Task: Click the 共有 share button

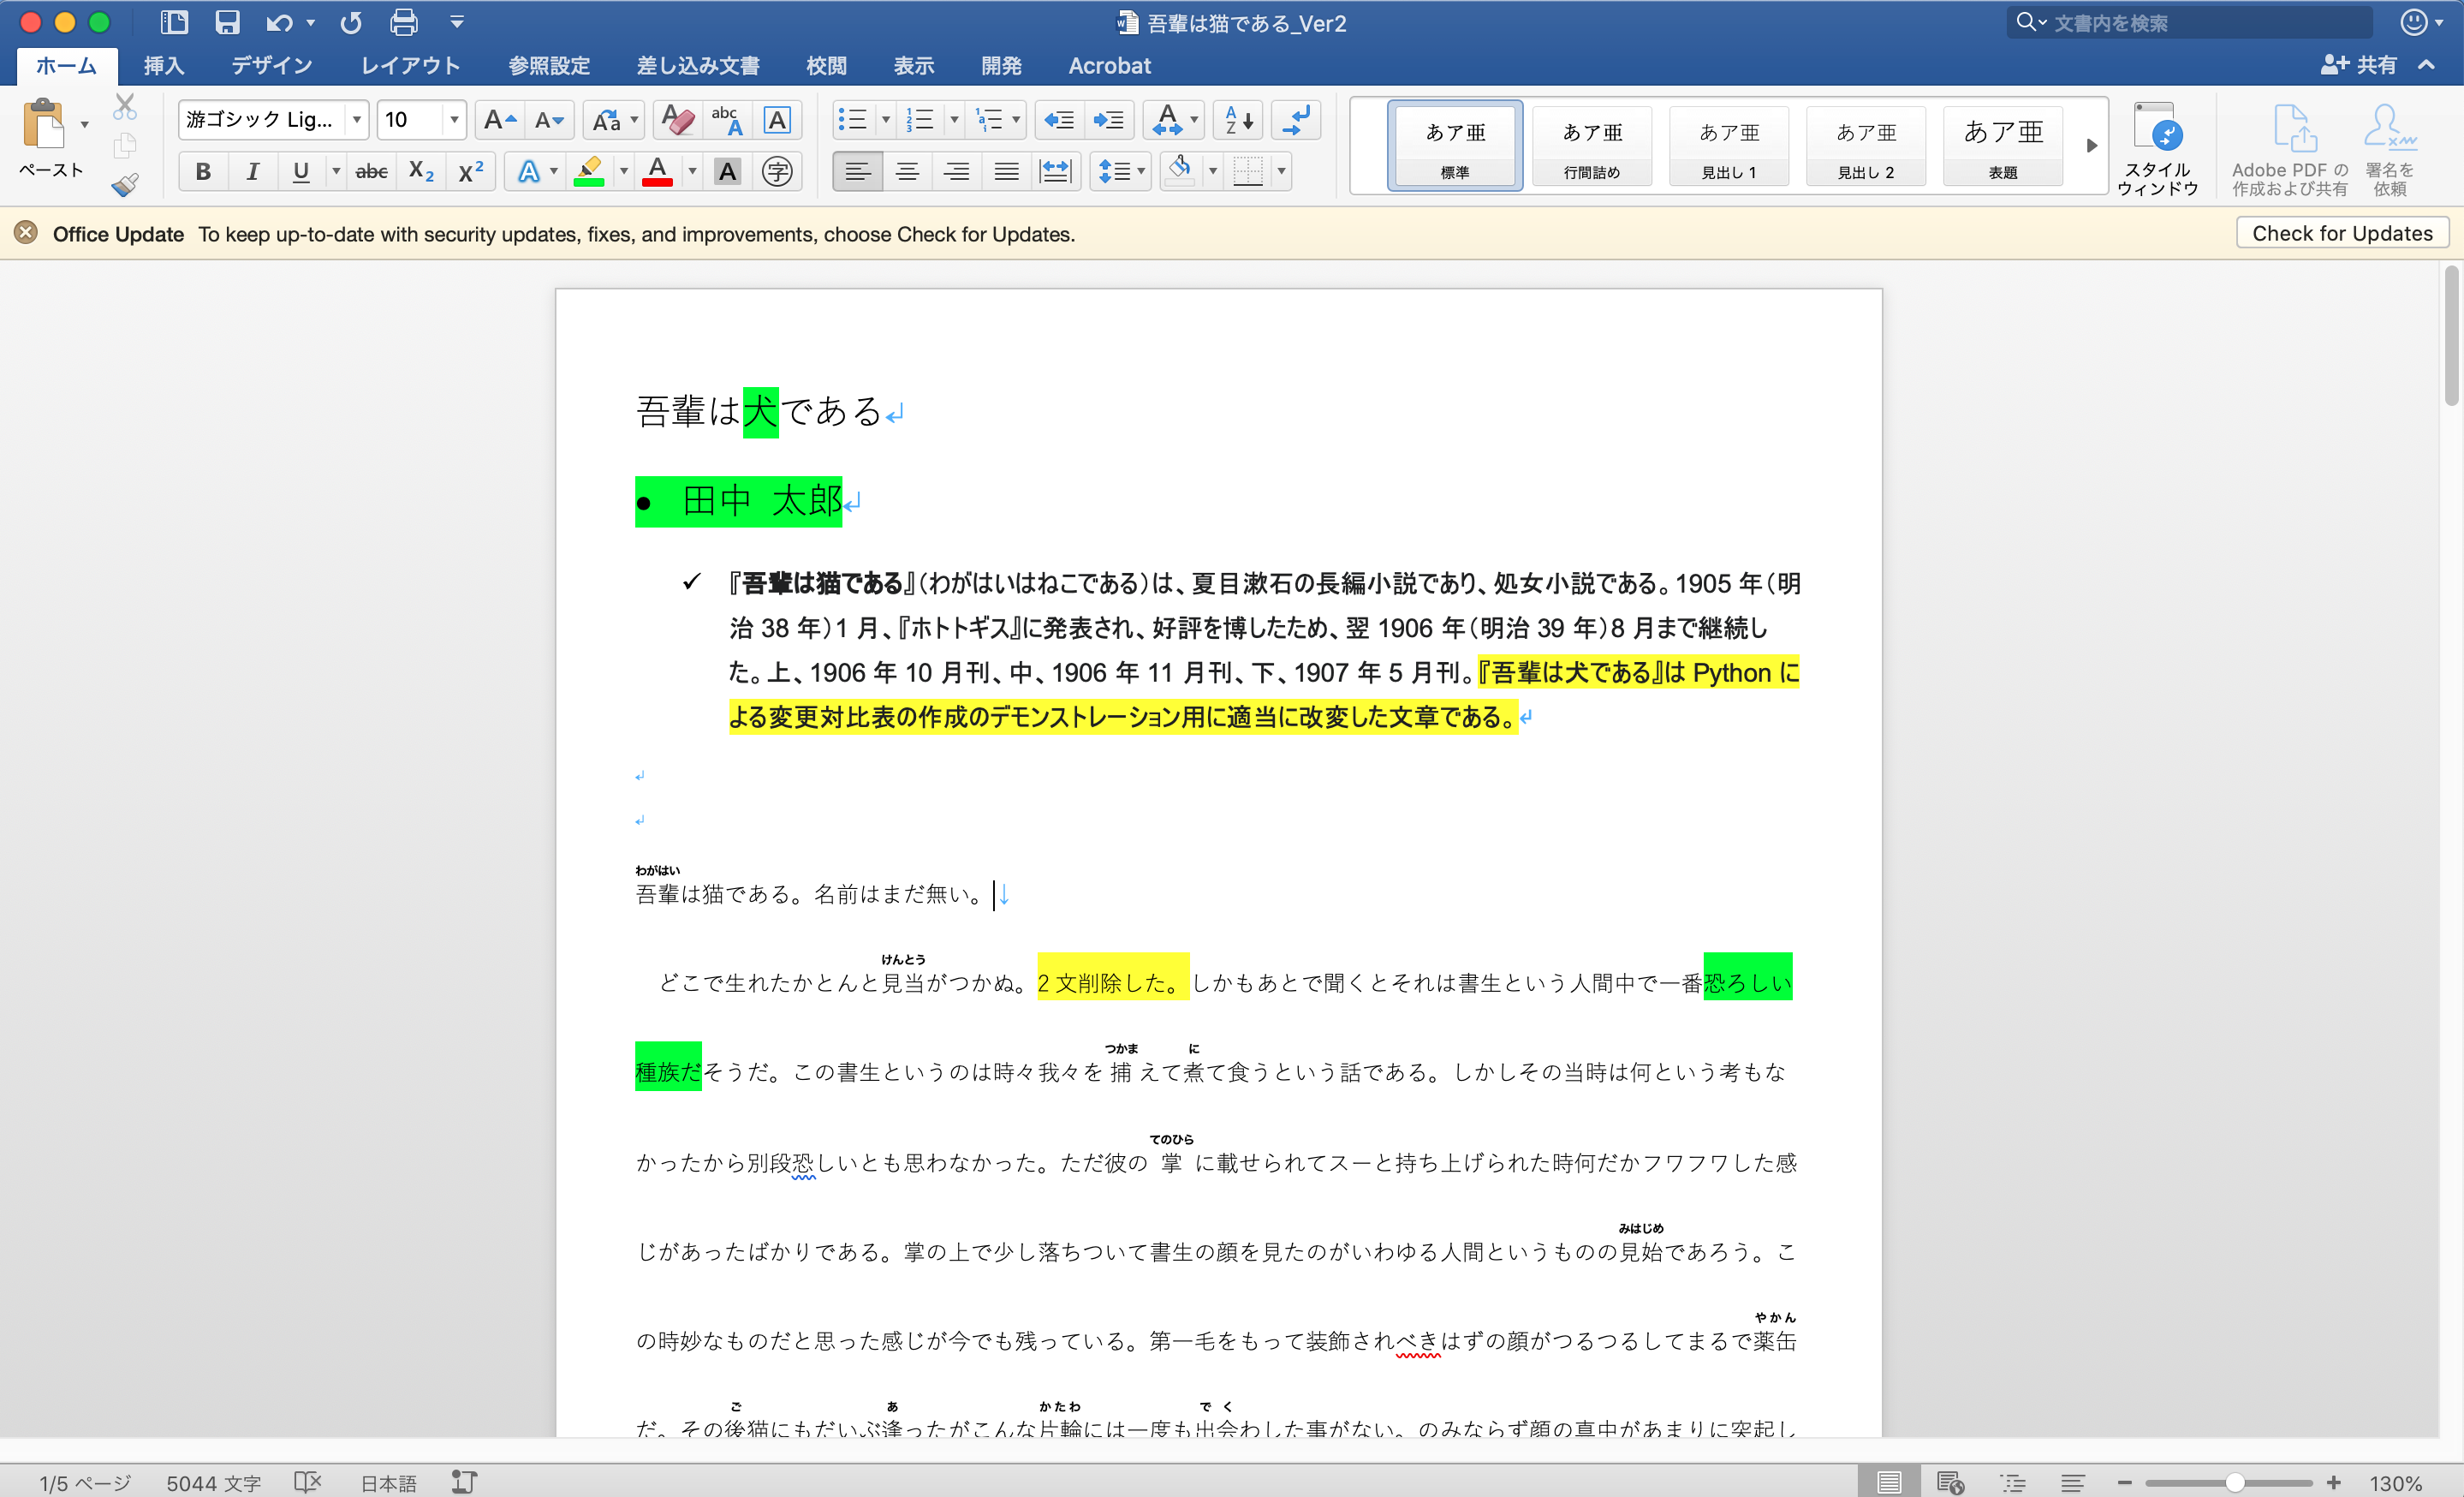Action: click(2360, 65)
